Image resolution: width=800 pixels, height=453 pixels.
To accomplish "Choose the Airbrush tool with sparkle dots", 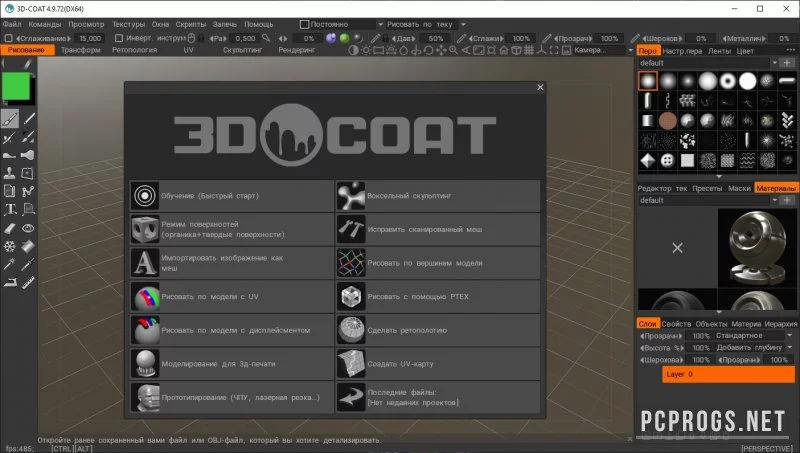I will pyautogui.click(x=10, y=137).
